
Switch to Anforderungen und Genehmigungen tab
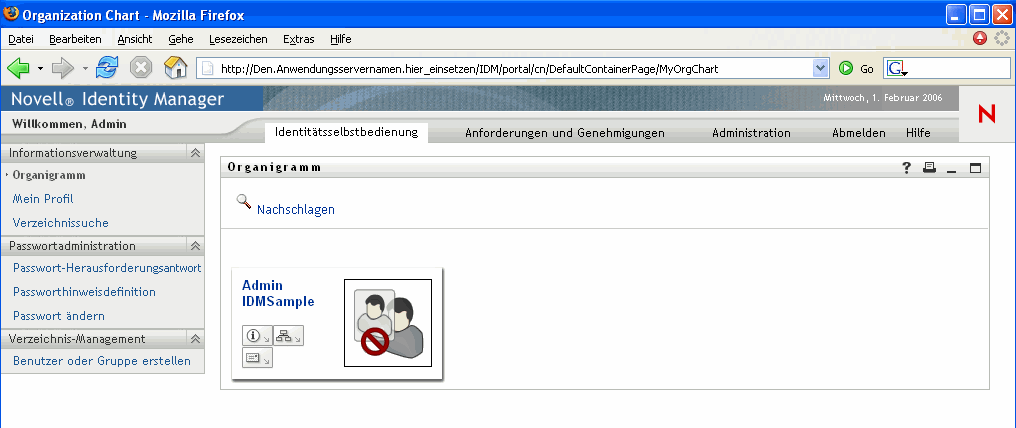click(565, 133)
